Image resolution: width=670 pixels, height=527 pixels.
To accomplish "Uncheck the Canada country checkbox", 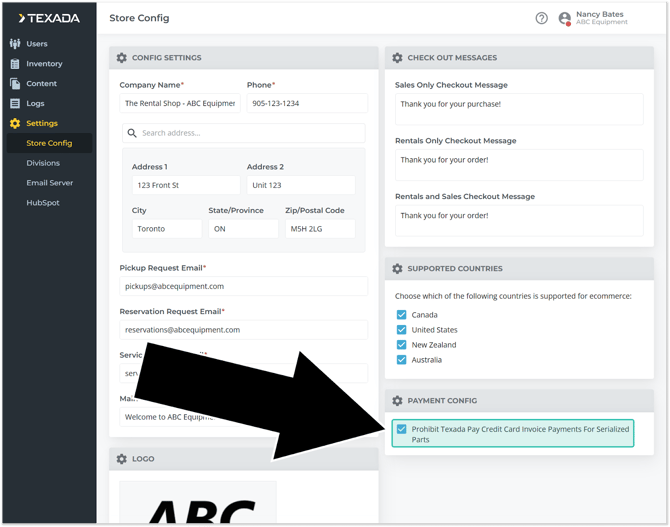I will [402, 315].
